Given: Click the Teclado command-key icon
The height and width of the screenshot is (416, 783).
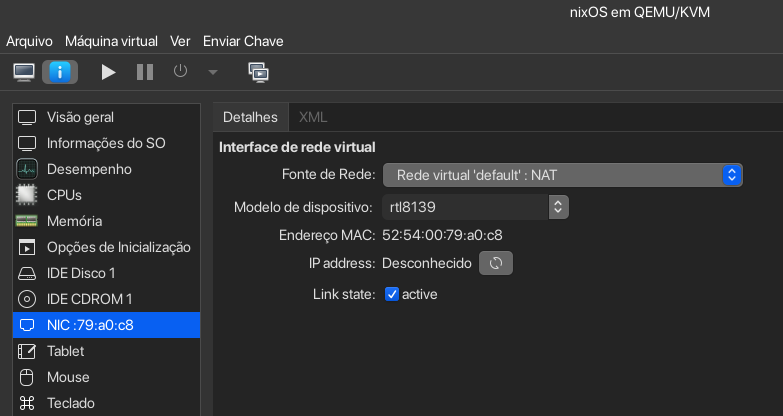Looking at the screenshot, I should [27, 403].
